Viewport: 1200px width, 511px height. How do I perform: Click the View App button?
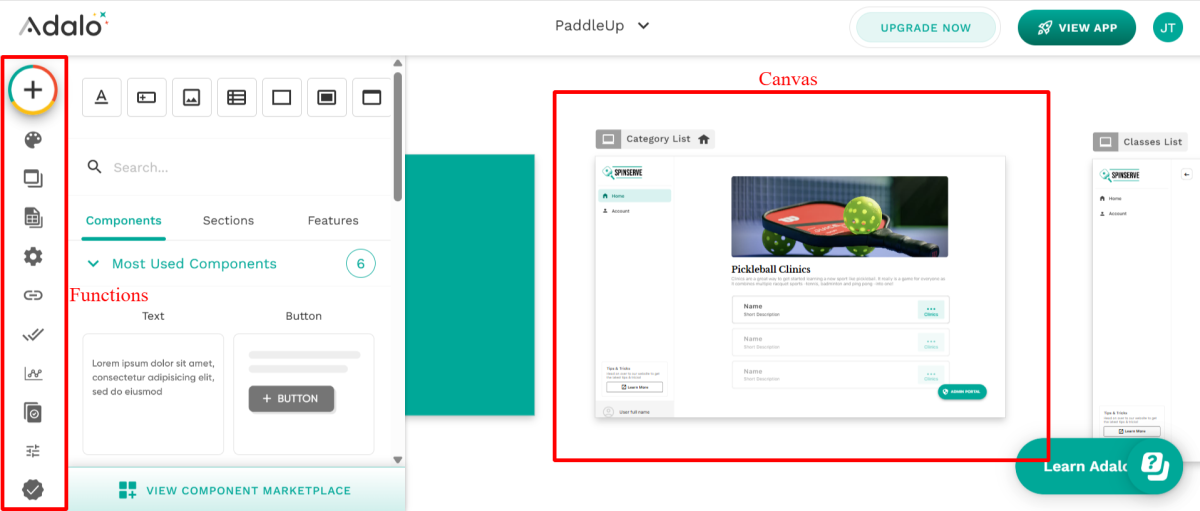pyautogui.click(x=1076, y=28)
